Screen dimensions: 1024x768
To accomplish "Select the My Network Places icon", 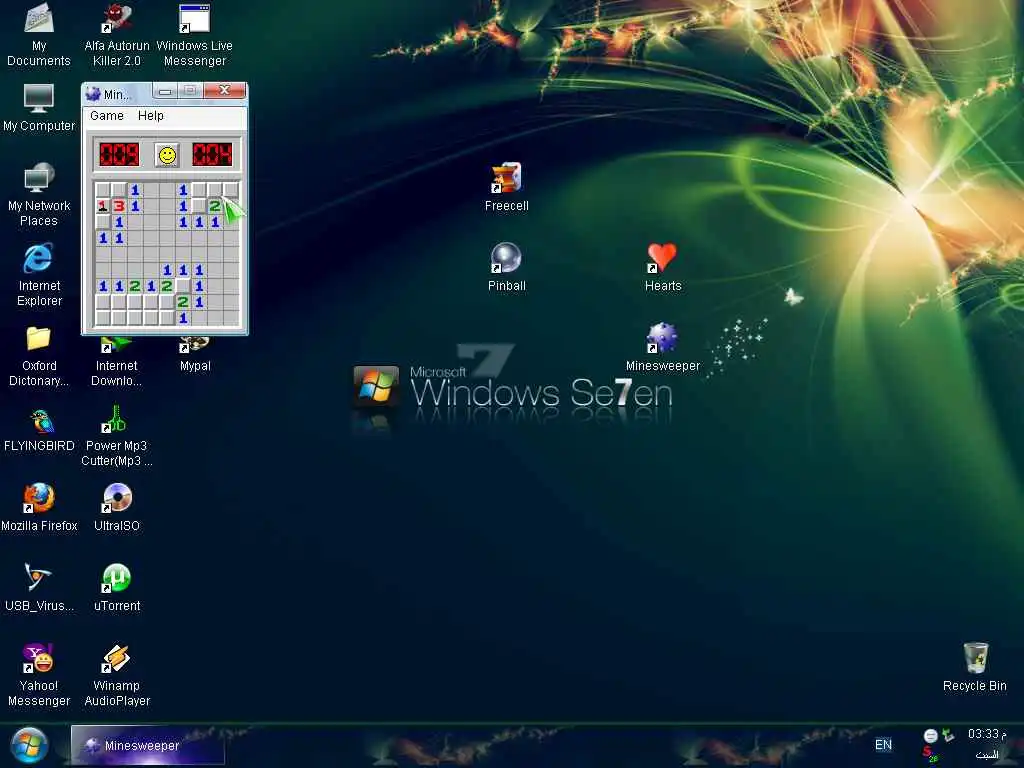I will point(39,195).
